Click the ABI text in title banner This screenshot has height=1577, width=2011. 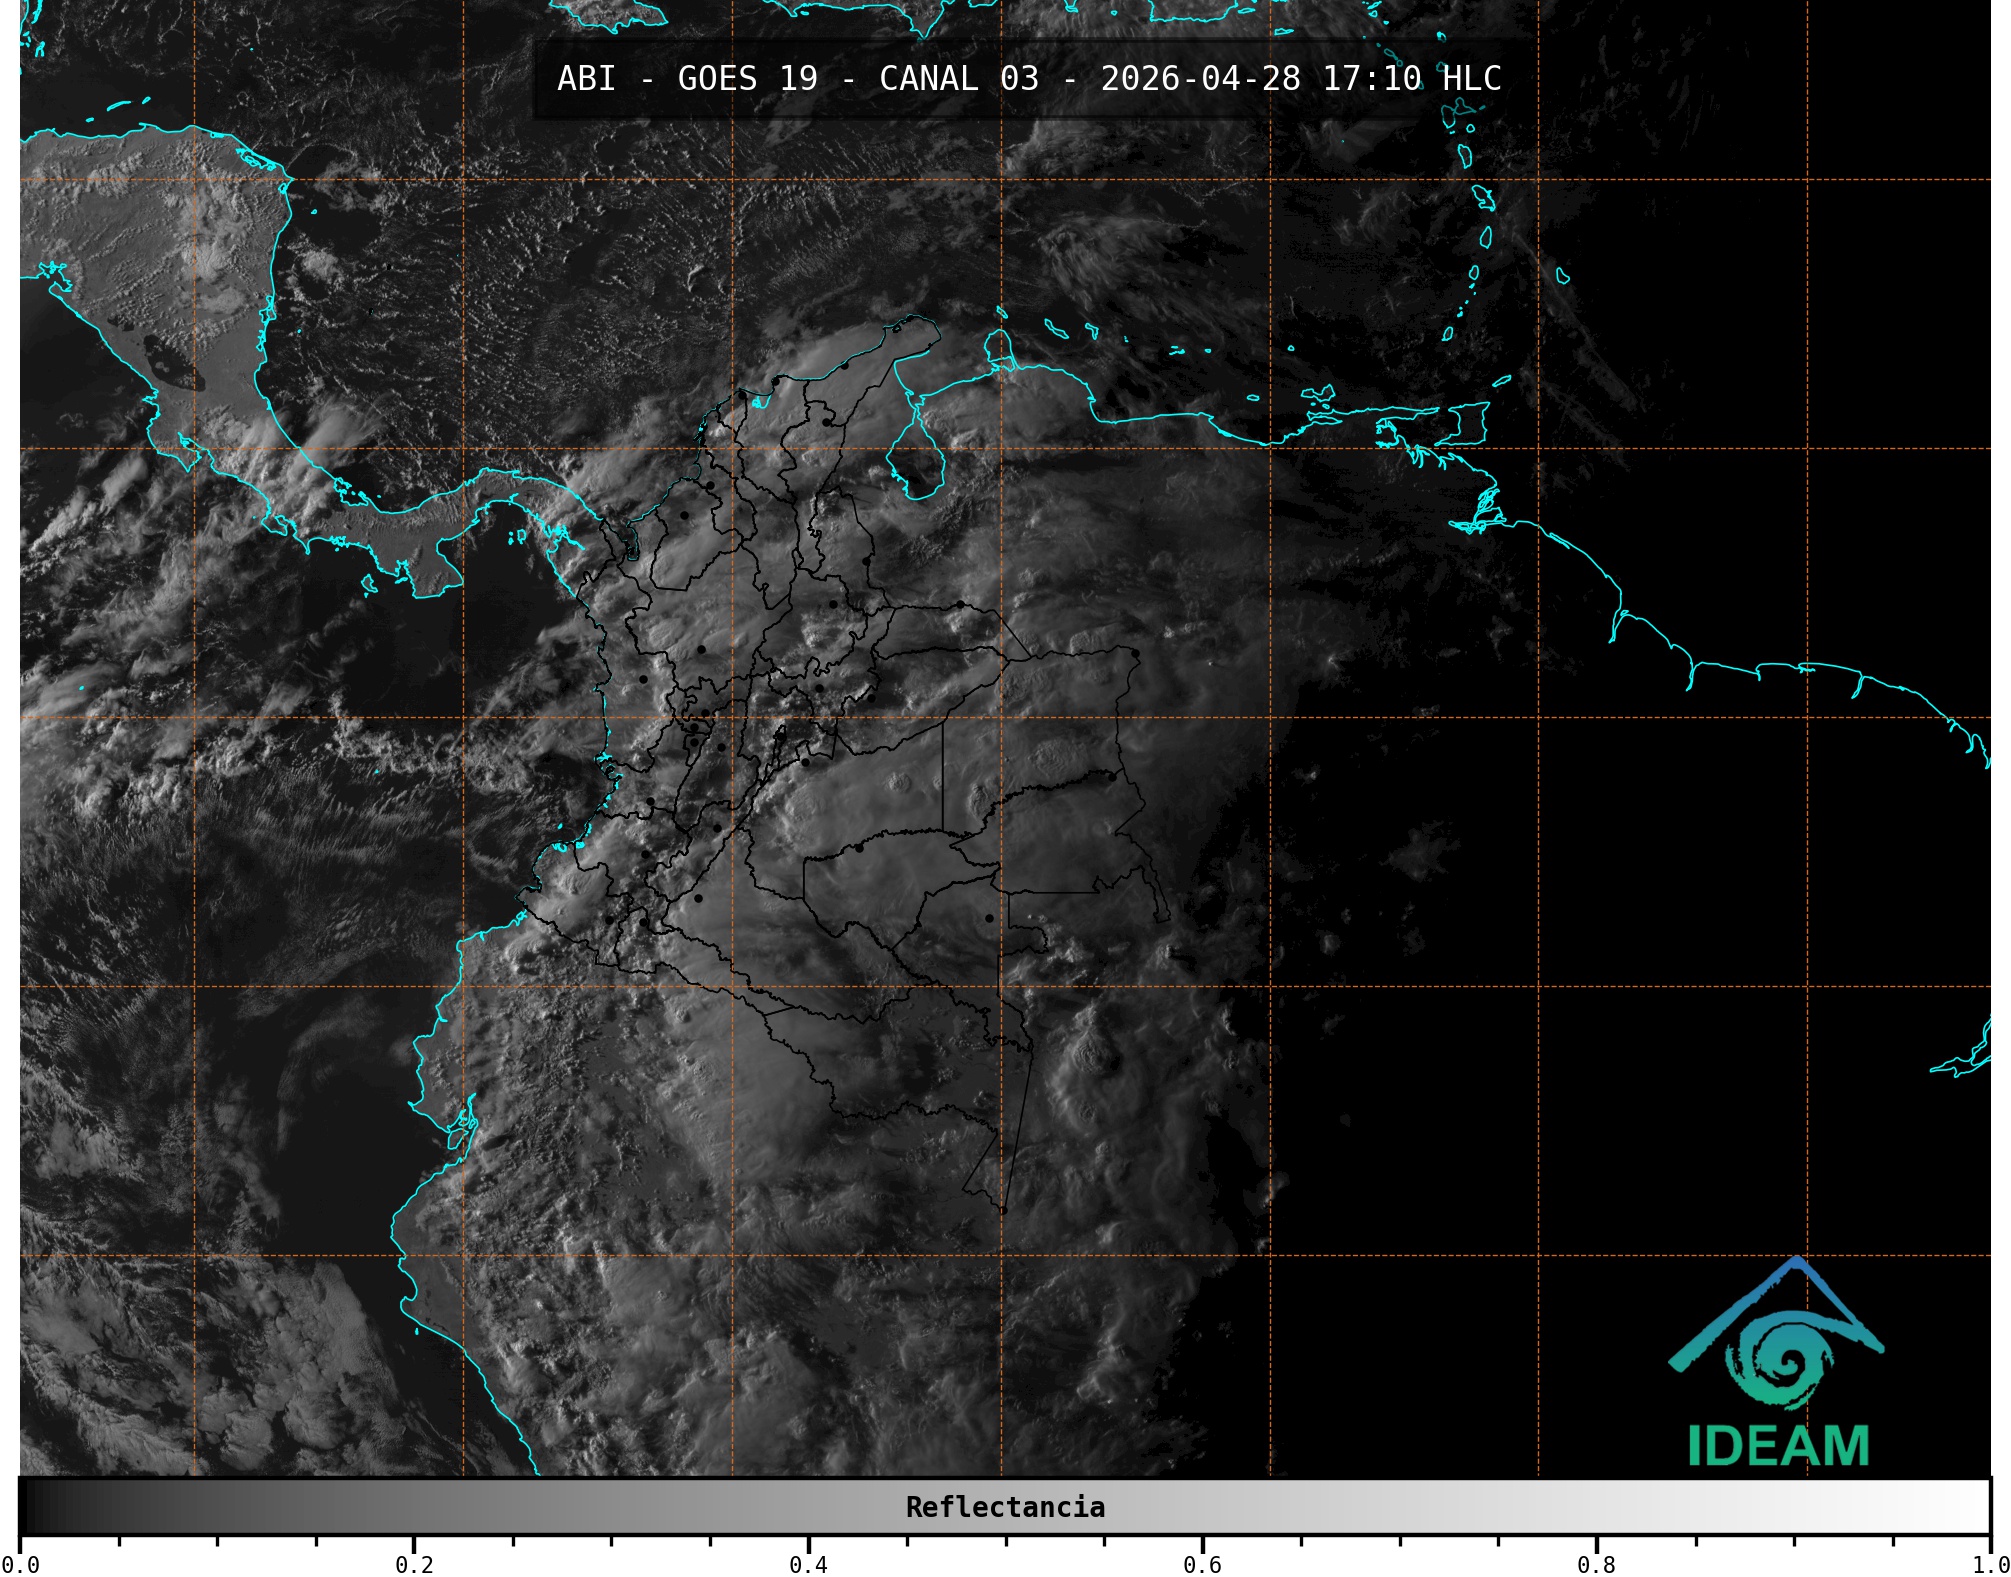coord(586,79)
